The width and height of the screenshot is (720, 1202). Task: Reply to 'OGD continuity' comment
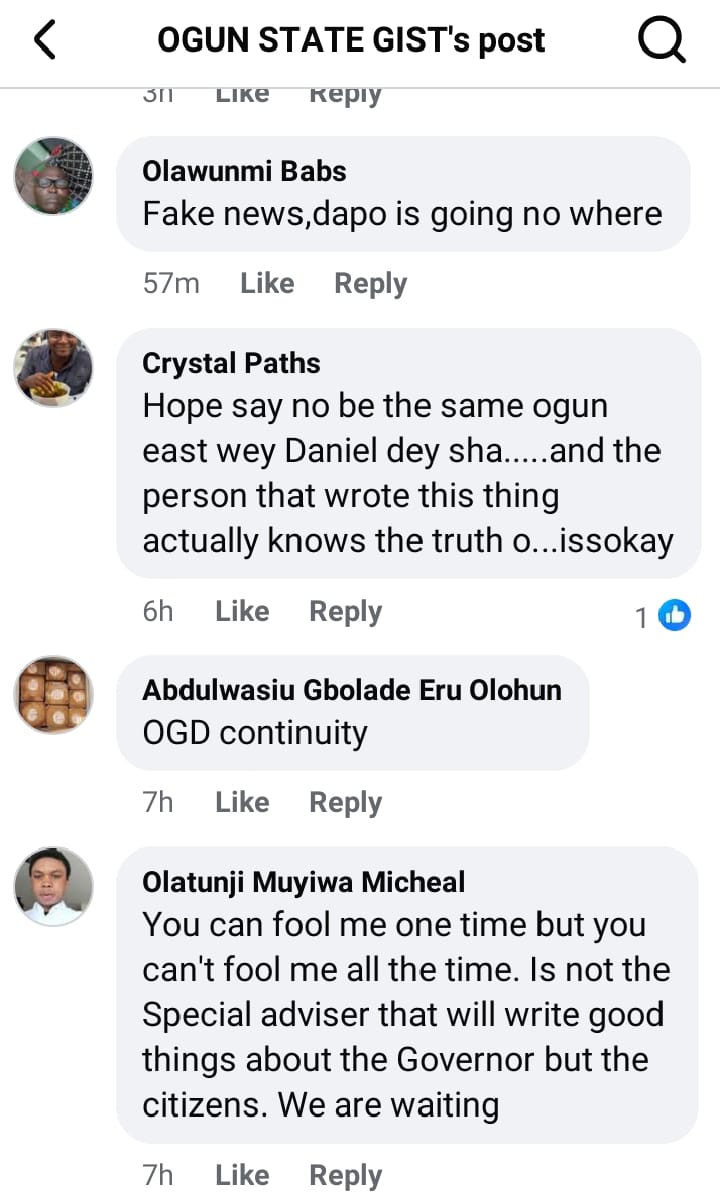tap(345, 803)
